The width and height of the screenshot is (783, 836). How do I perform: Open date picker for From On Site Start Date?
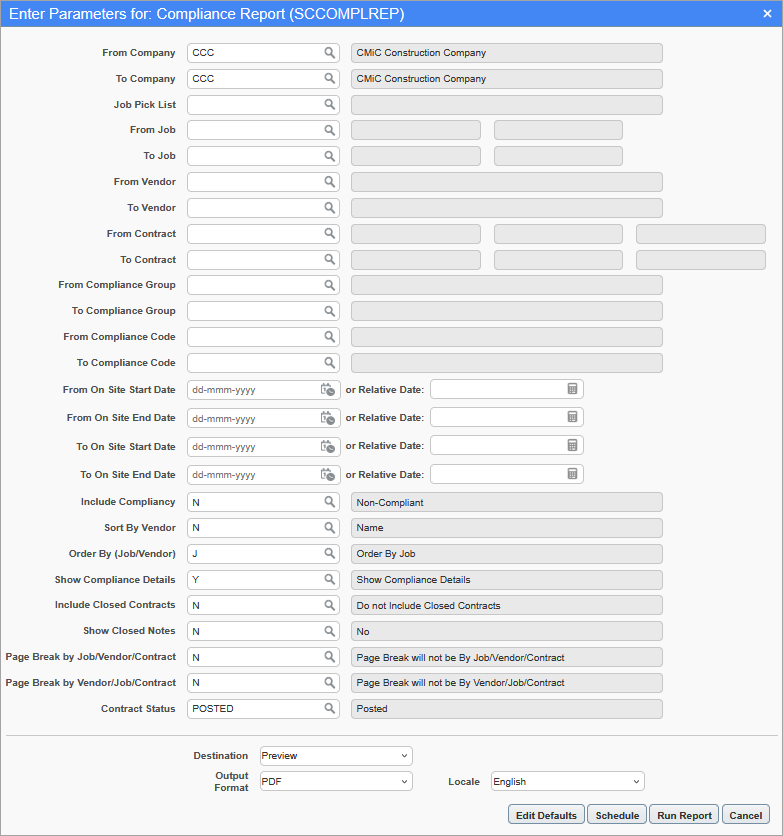(328, 389)
